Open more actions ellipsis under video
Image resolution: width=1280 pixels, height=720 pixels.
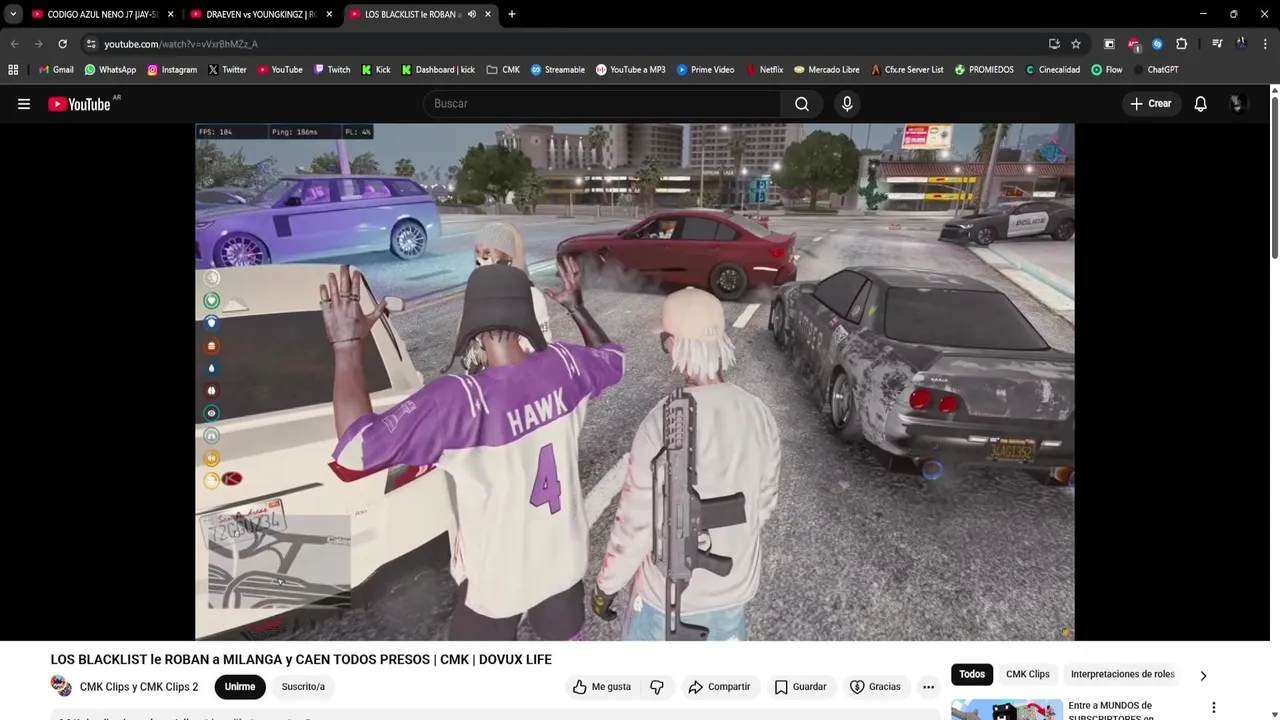click(x=928, y=687)
